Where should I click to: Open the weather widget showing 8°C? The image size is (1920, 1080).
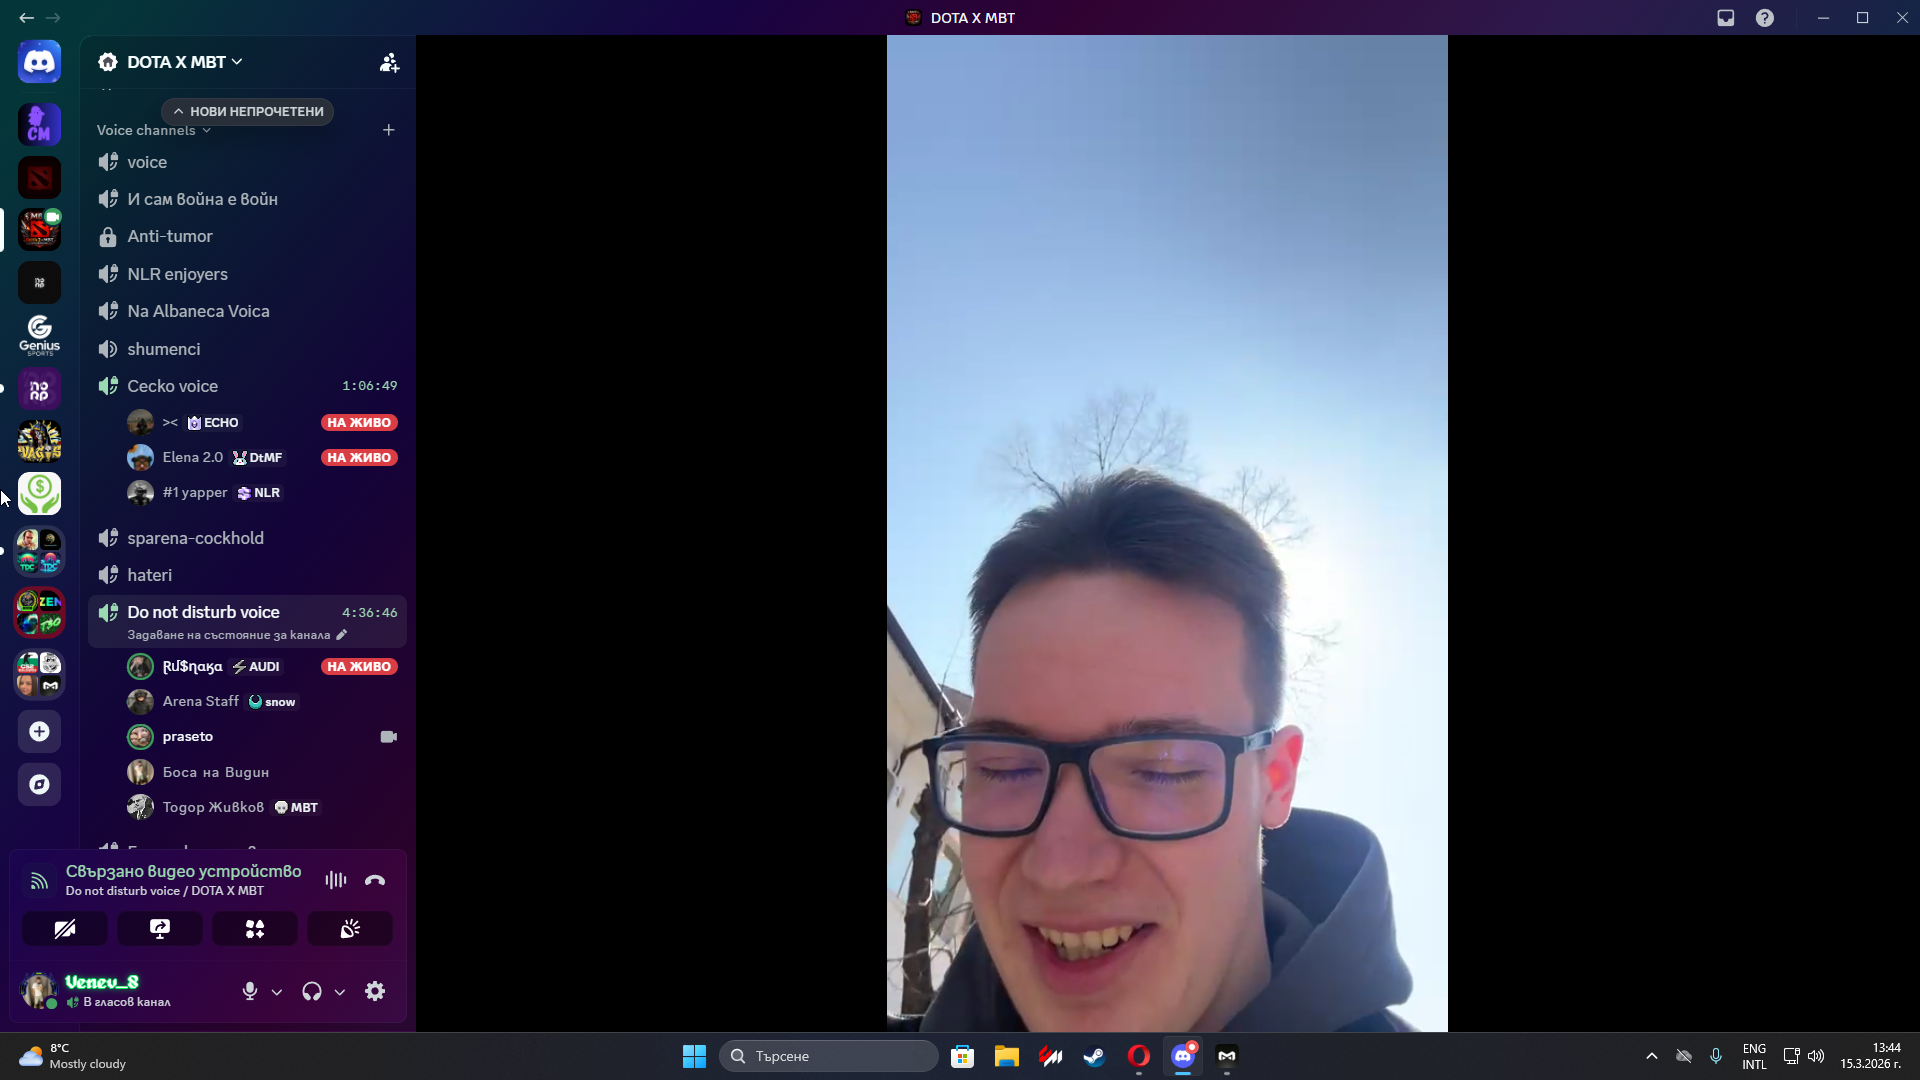pos(73,1056)
